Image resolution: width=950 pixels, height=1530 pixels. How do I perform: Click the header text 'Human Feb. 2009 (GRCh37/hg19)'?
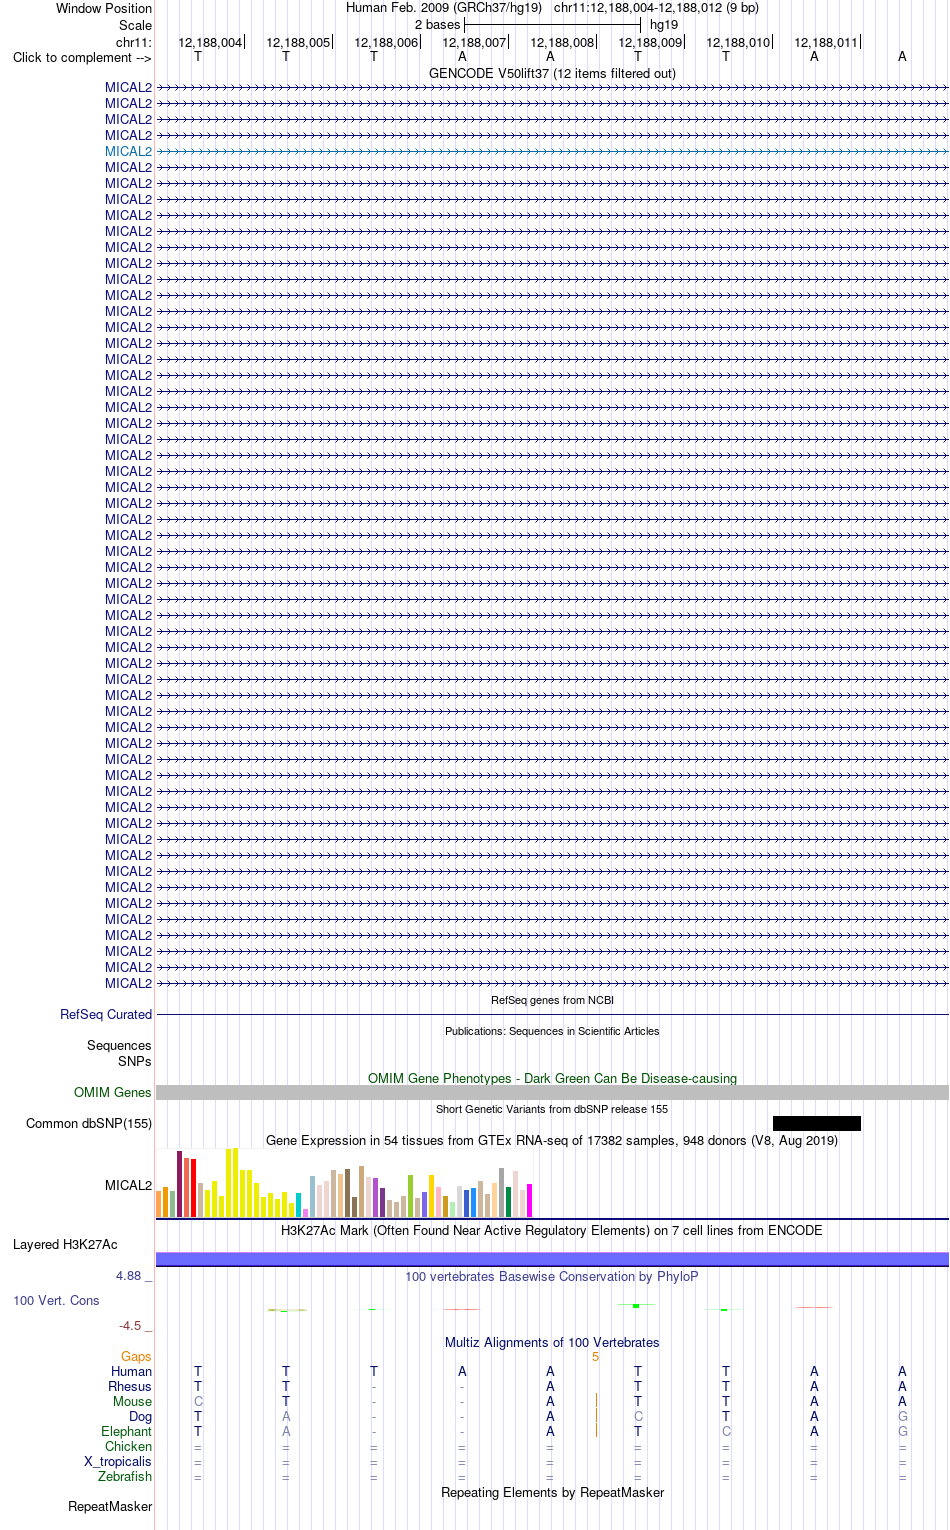[x=444, y=7]
